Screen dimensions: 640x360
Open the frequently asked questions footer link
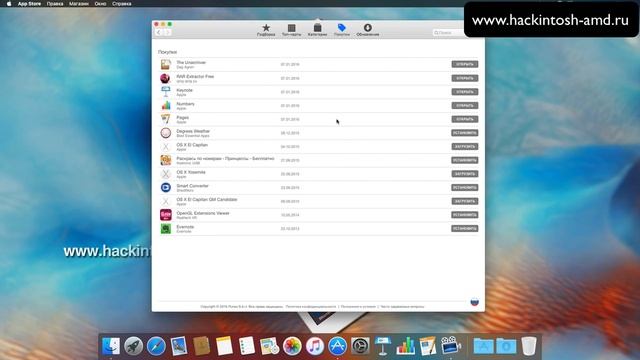click(x=402, y=307)
